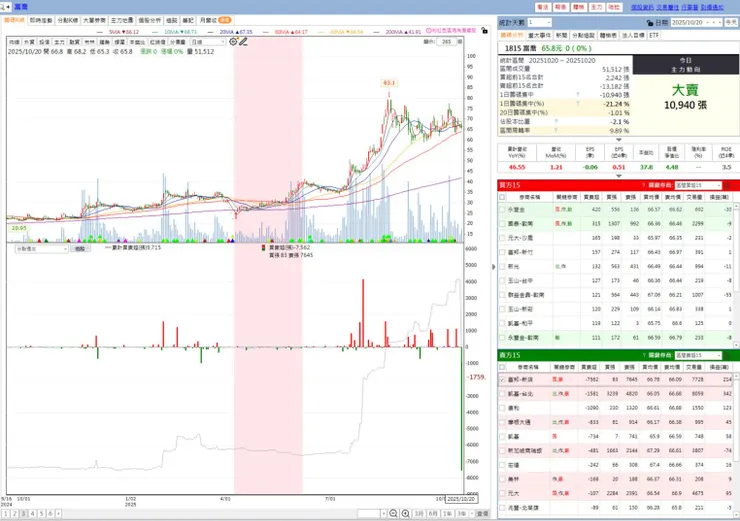Zoom out with magnifier minus icon
The height and width of the screenshot is (521, 740).
click(393, 513)
